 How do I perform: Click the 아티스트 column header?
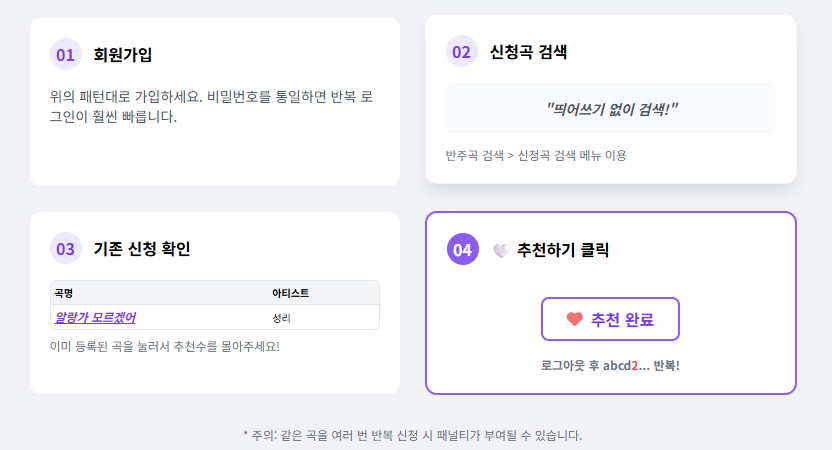click(x=290, y=293)
